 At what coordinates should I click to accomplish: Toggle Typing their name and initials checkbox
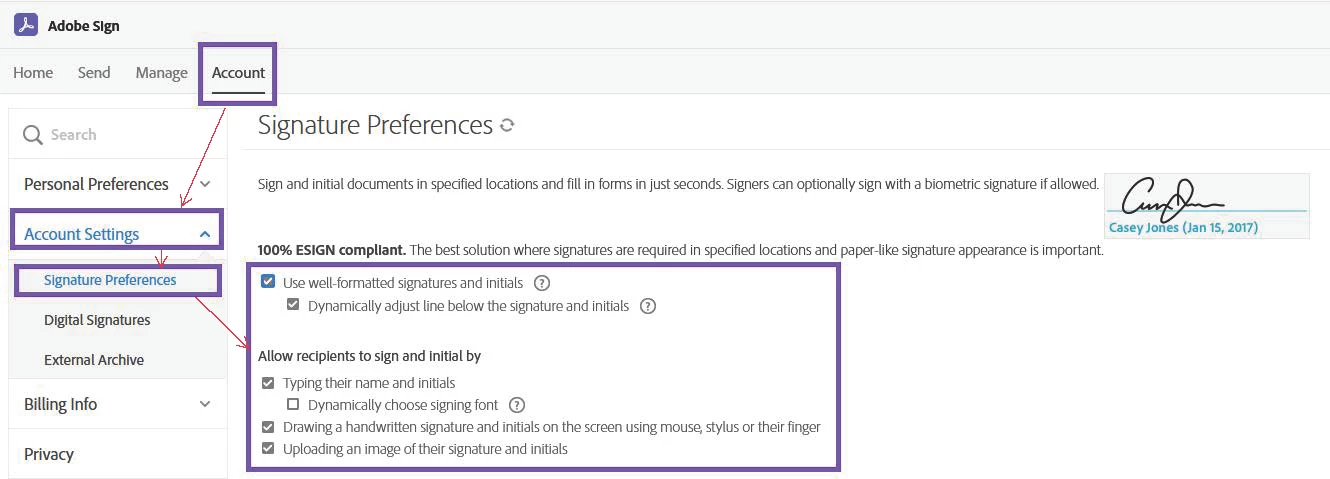pos(268,383)
